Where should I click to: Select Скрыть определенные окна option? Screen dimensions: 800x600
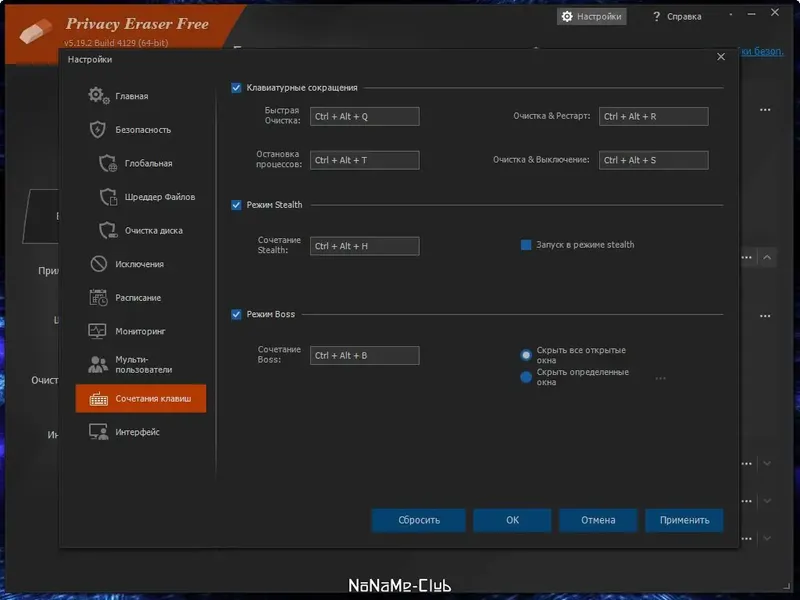coord(525,375)
